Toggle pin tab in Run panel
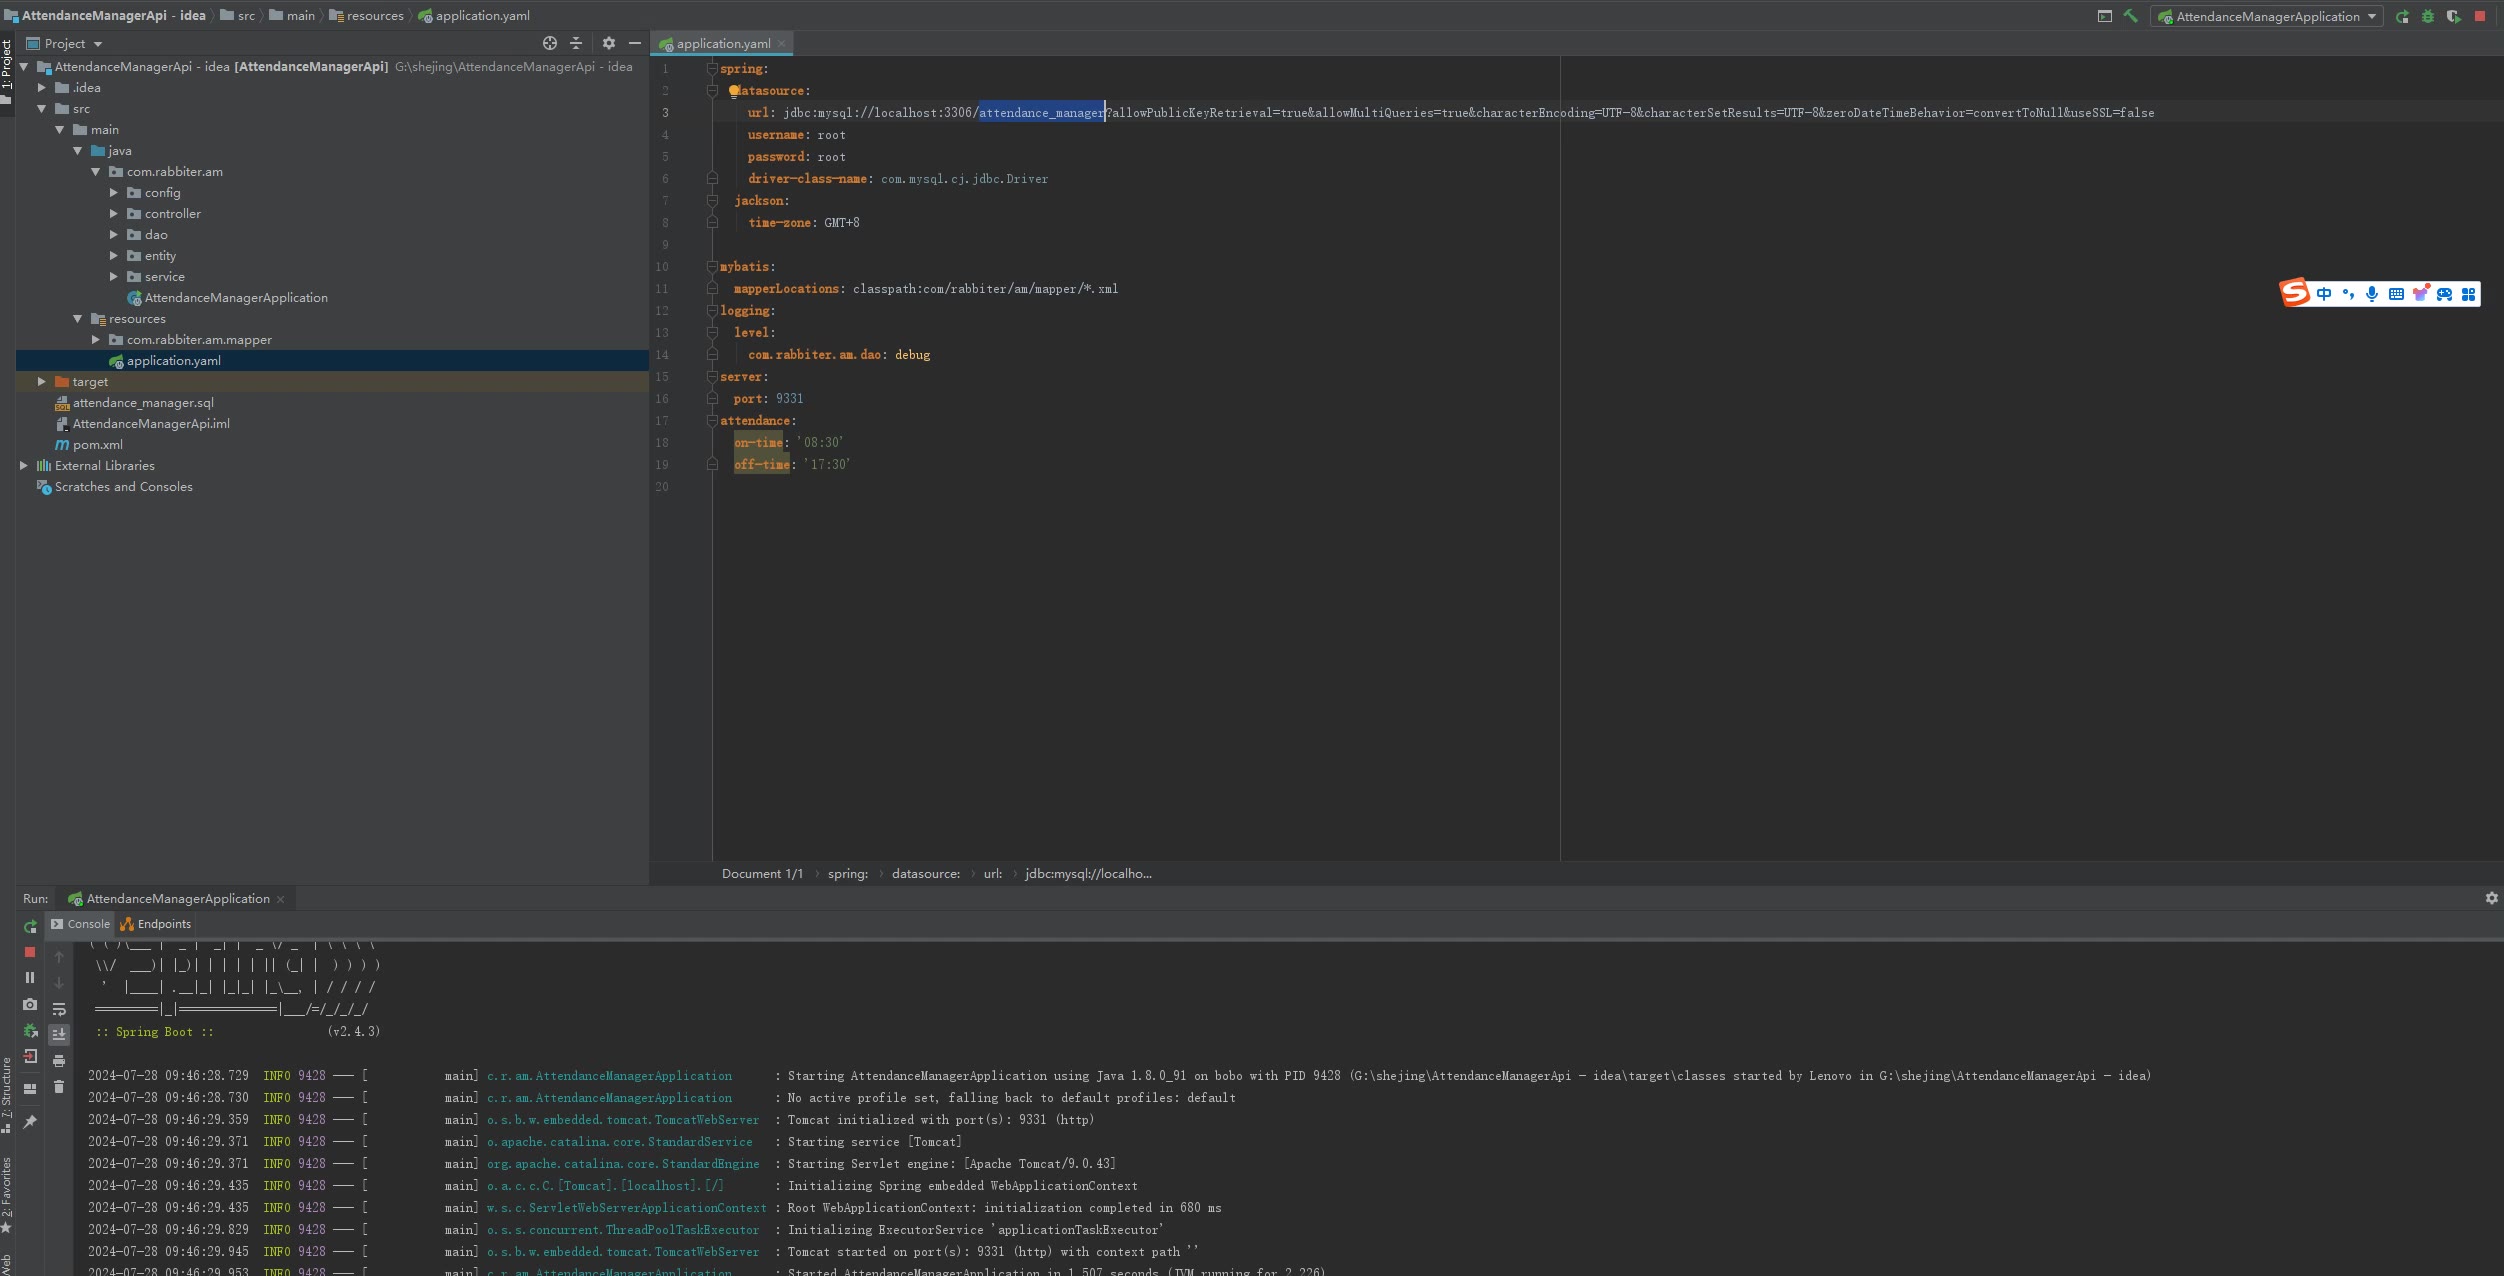This screenshot has width=2504, height=1276. (x=30, y=1122)
